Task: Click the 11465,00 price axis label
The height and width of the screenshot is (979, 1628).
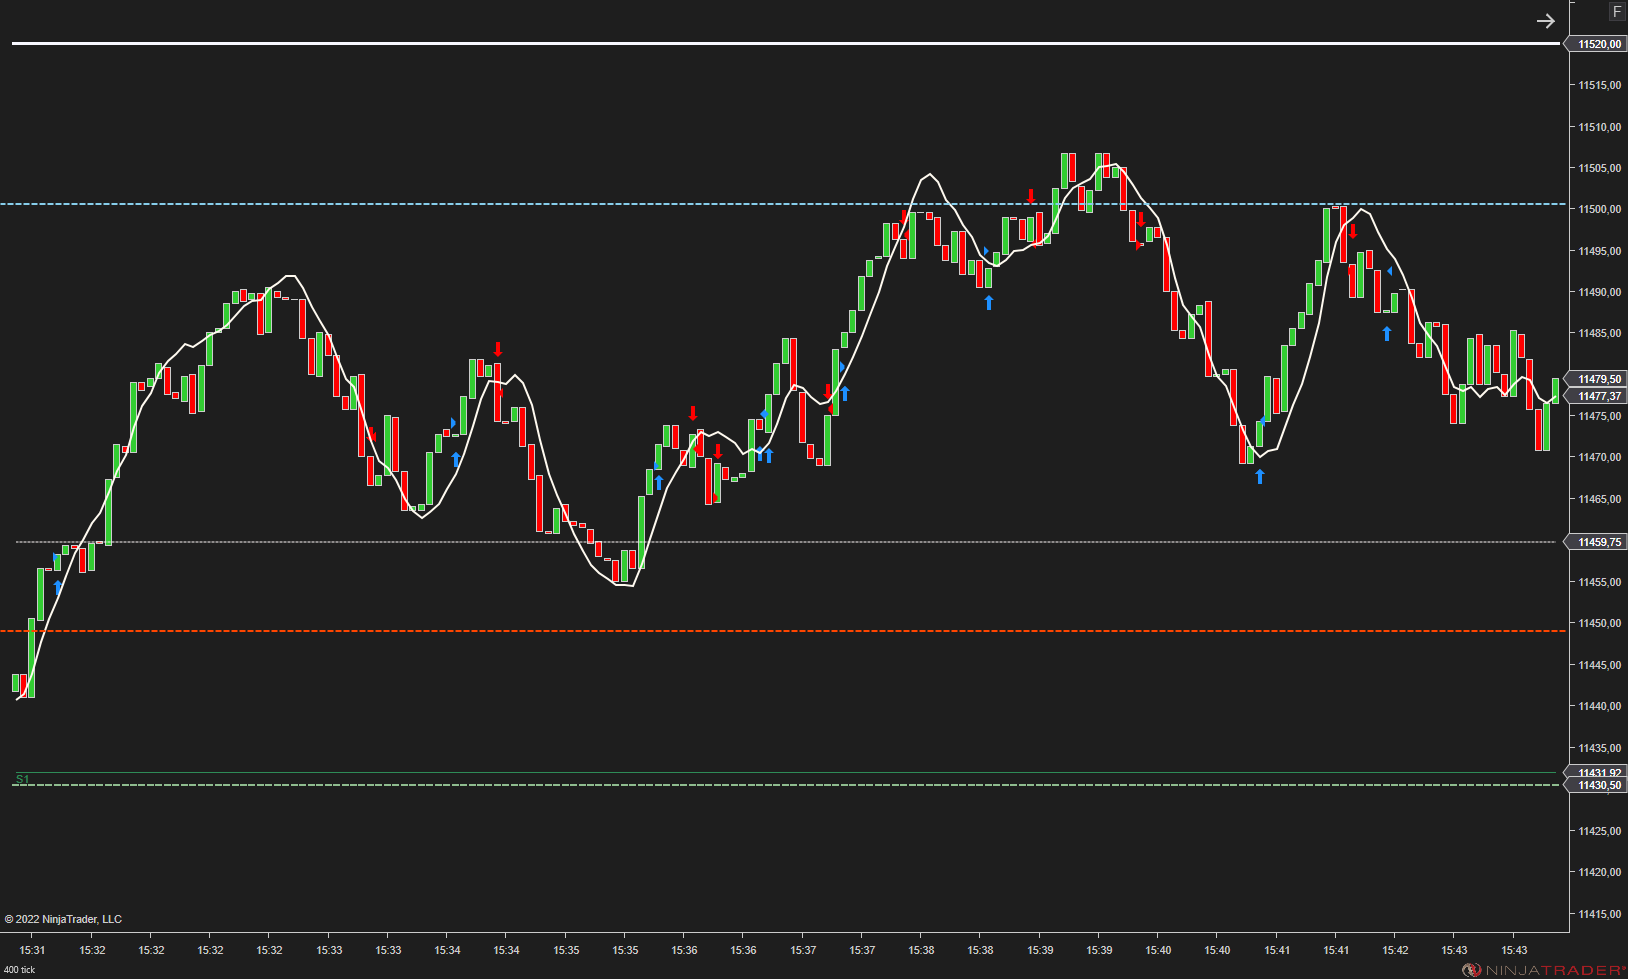Action: (x=1600, y=499)
